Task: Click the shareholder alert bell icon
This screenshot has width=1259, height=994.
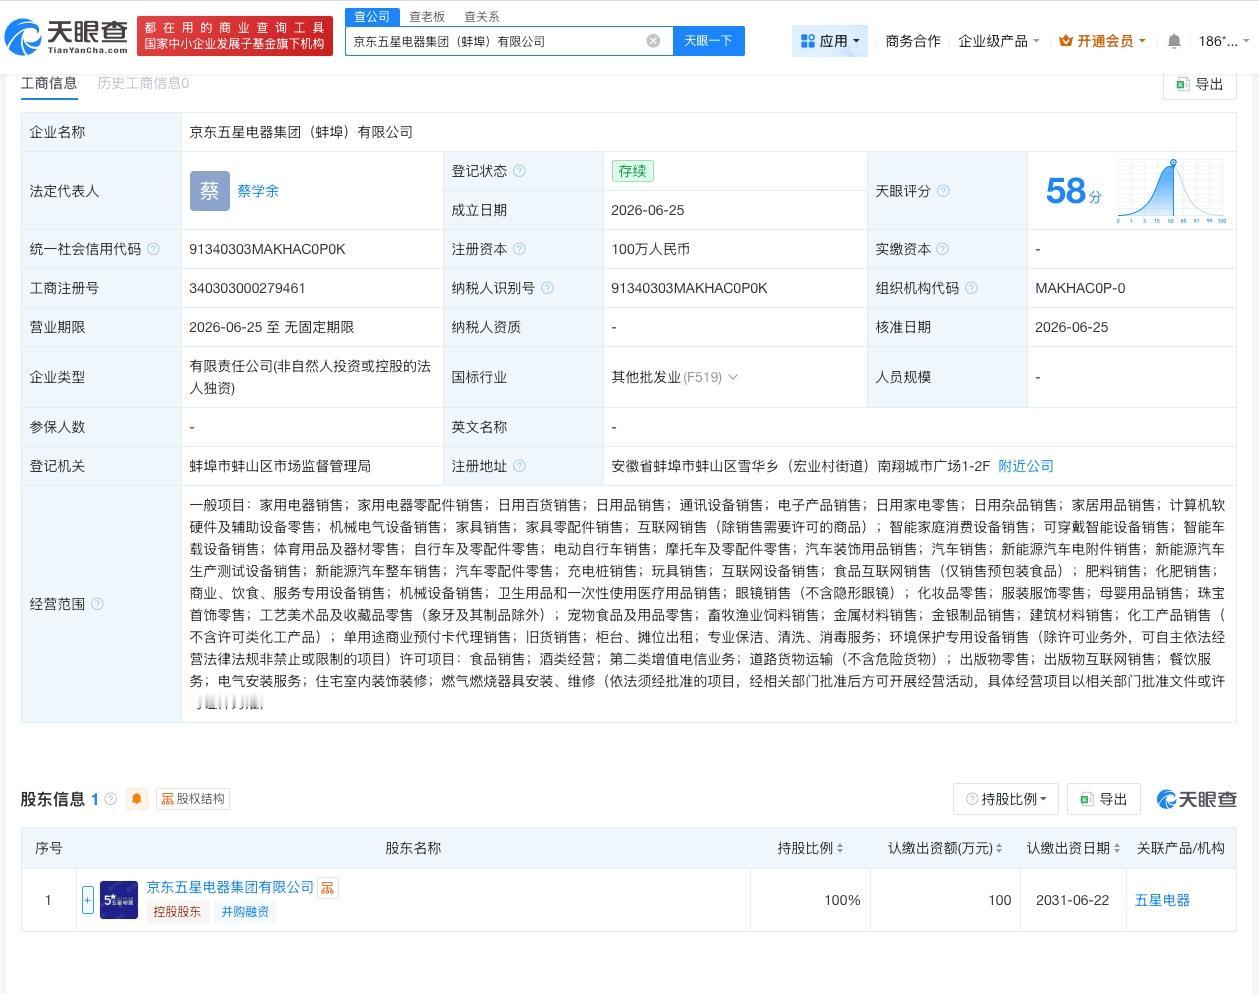Action: pos(137,799)
